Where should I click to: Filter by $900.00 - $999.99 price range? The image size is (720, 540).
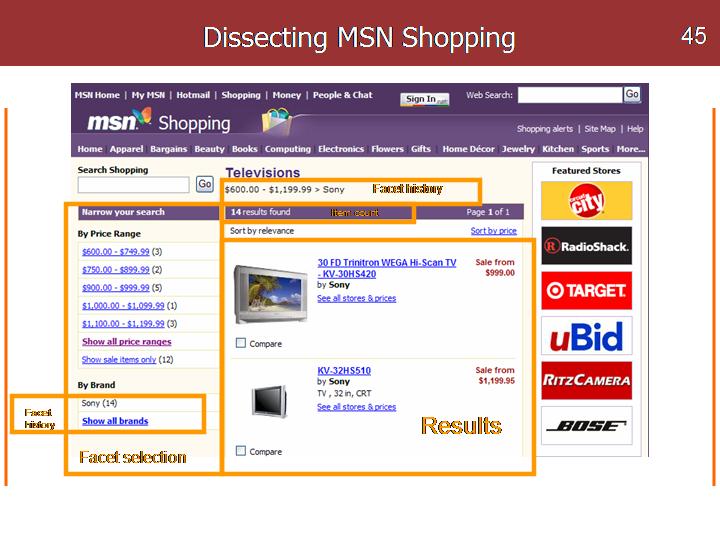click(x=116, y=287)
